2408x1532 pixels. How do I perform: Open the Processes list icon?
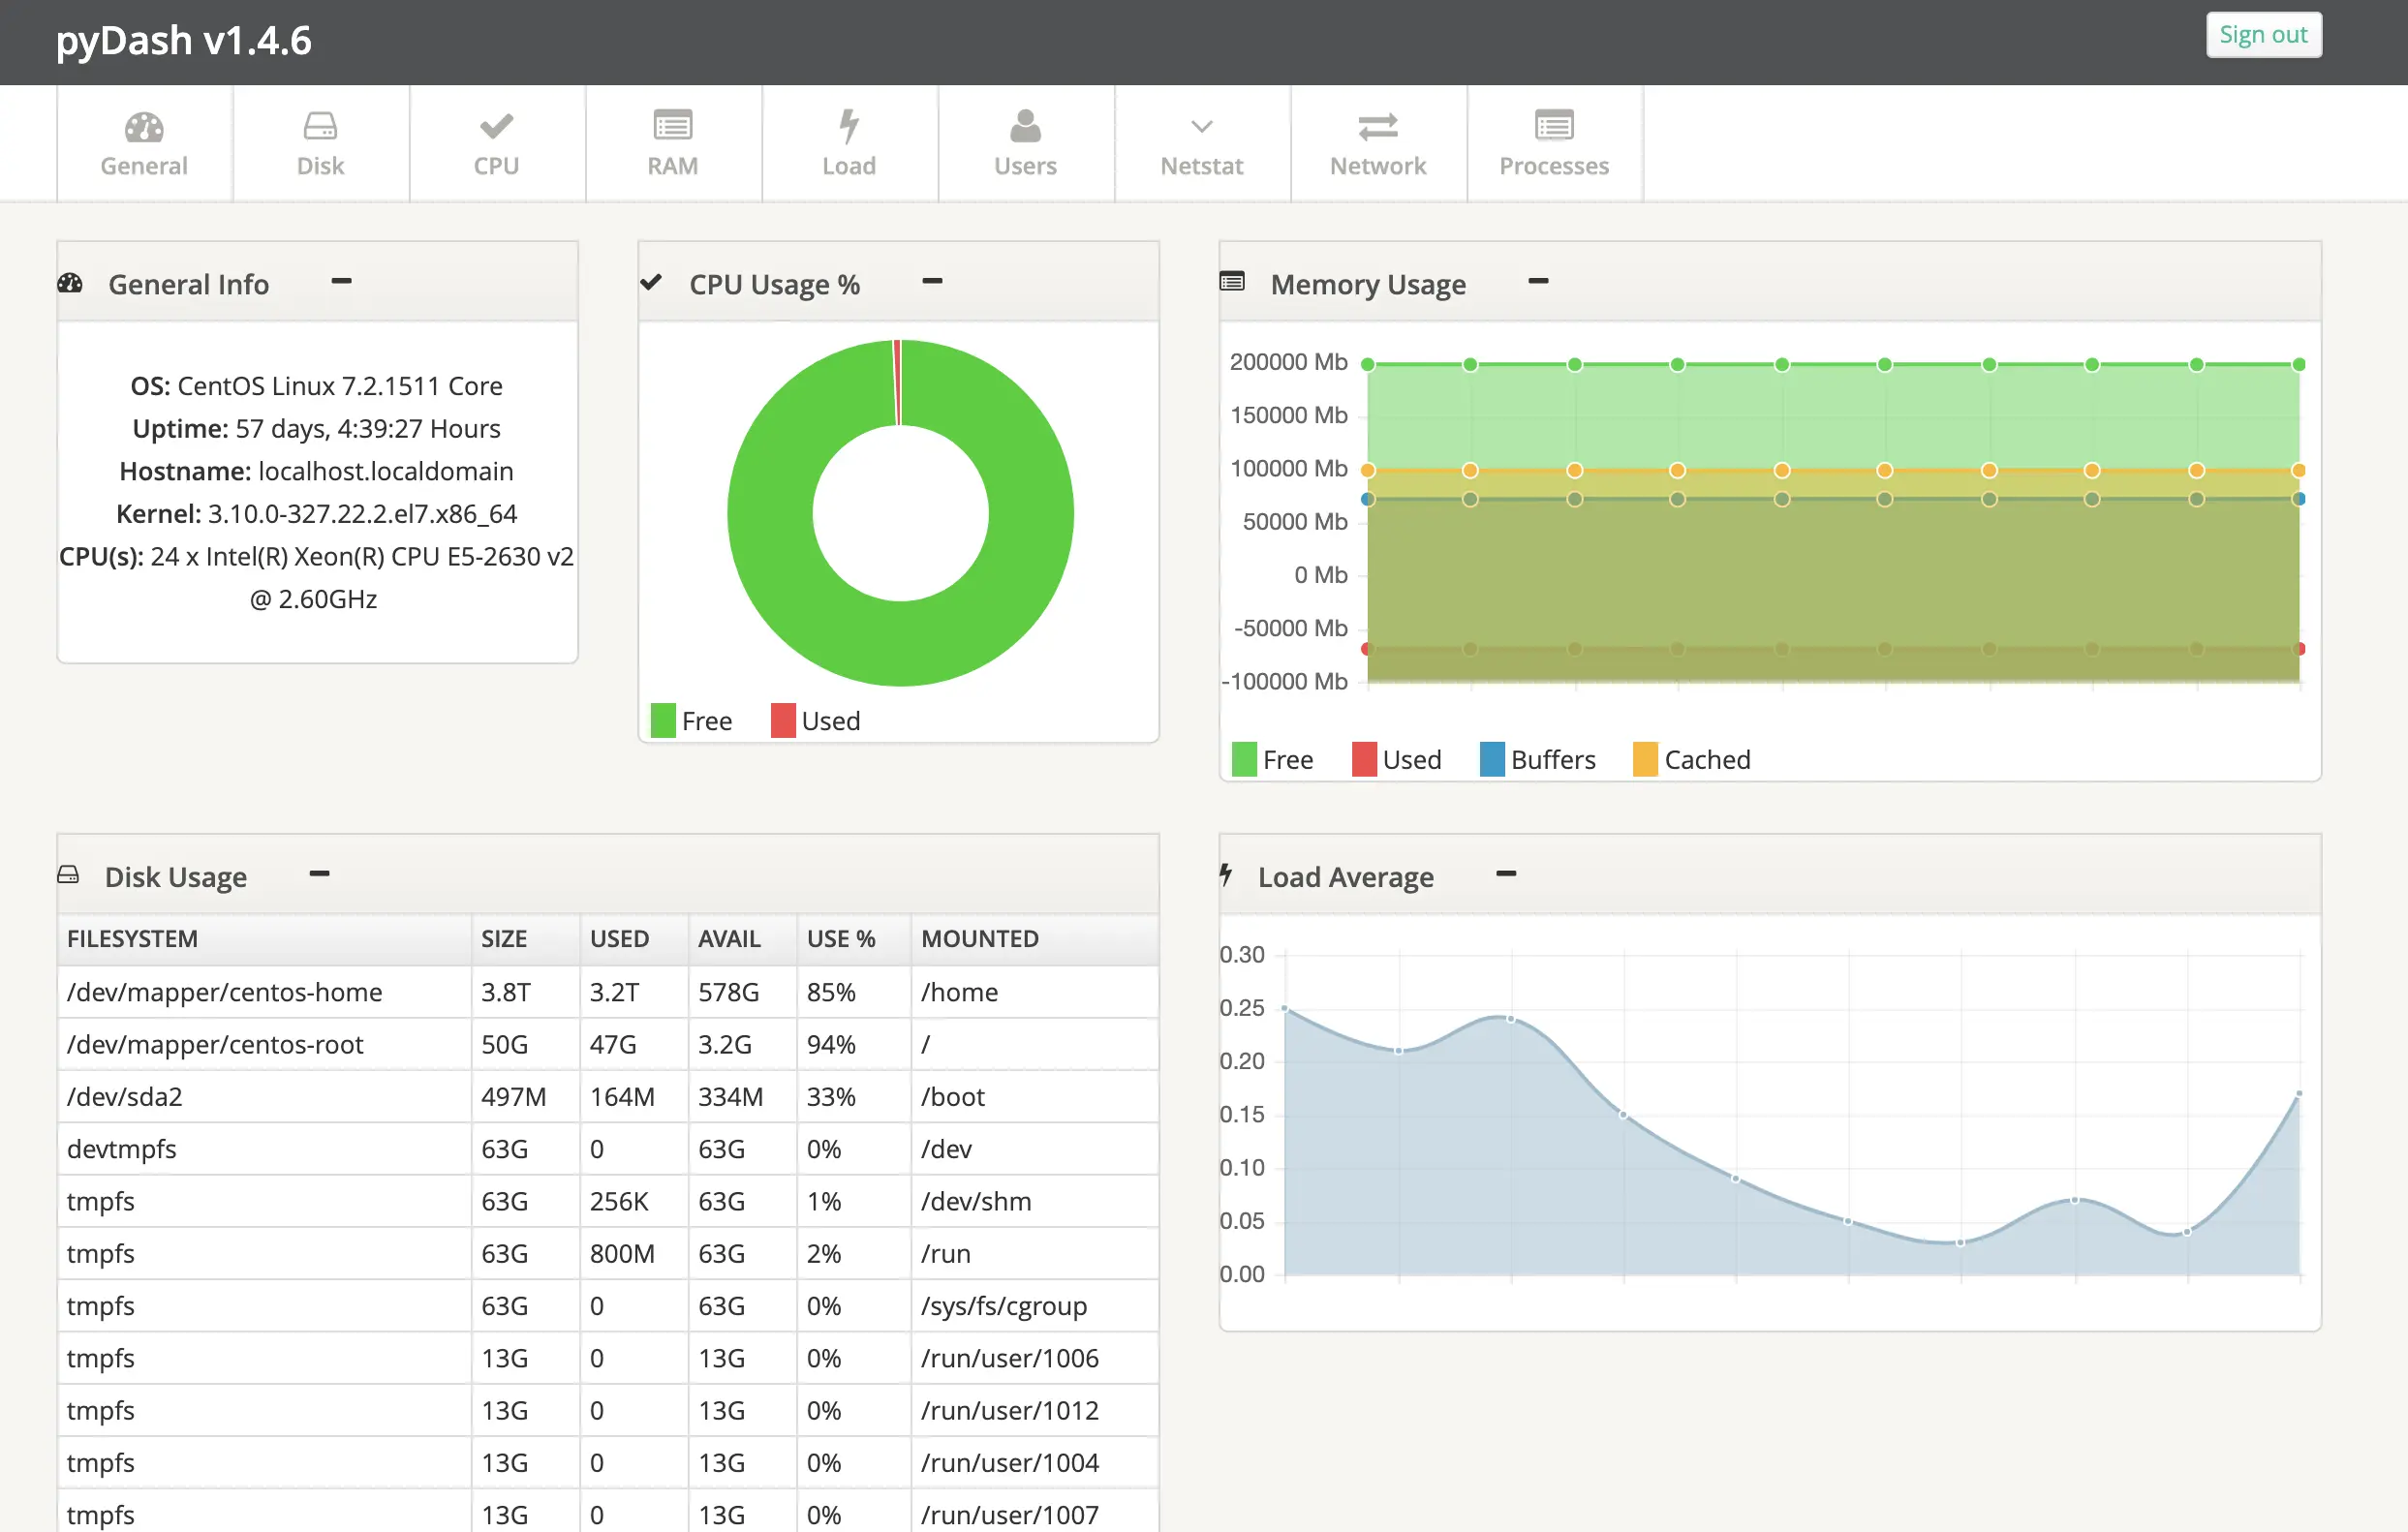[x=1553, y=127]
